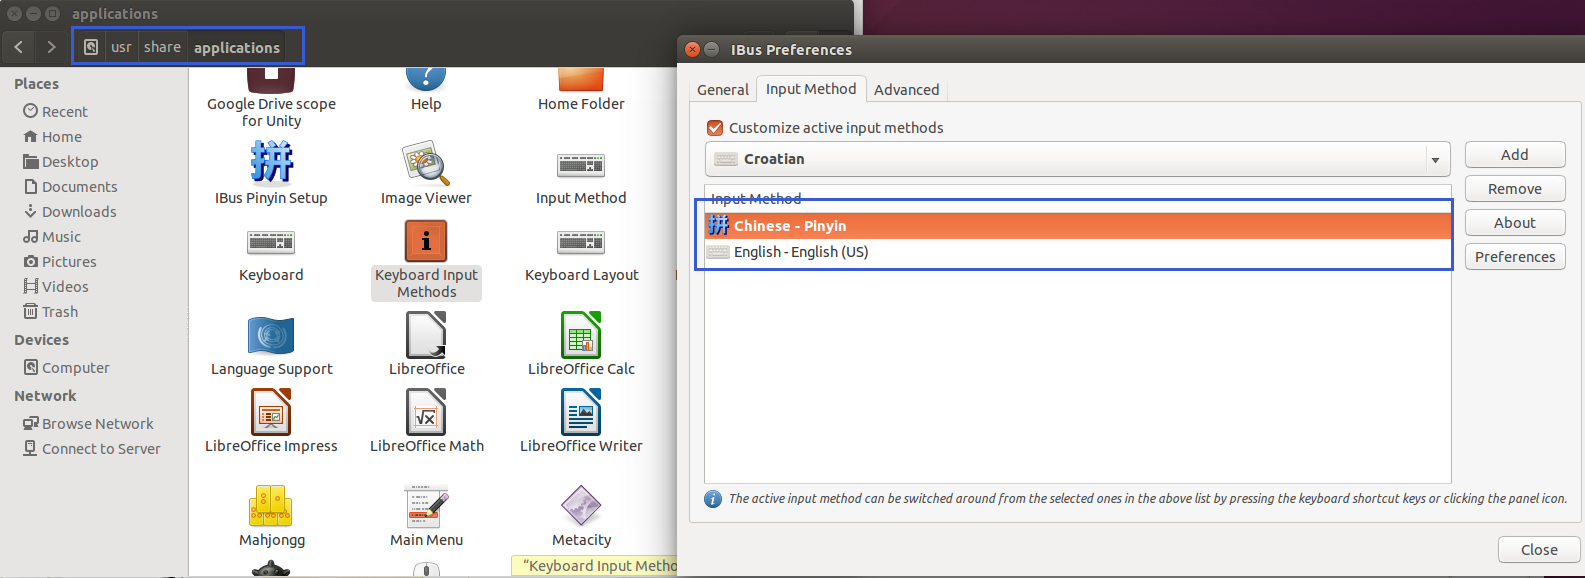Open Recent in Places sidebar
The image size is (1585, 578).
click(65, 112)
